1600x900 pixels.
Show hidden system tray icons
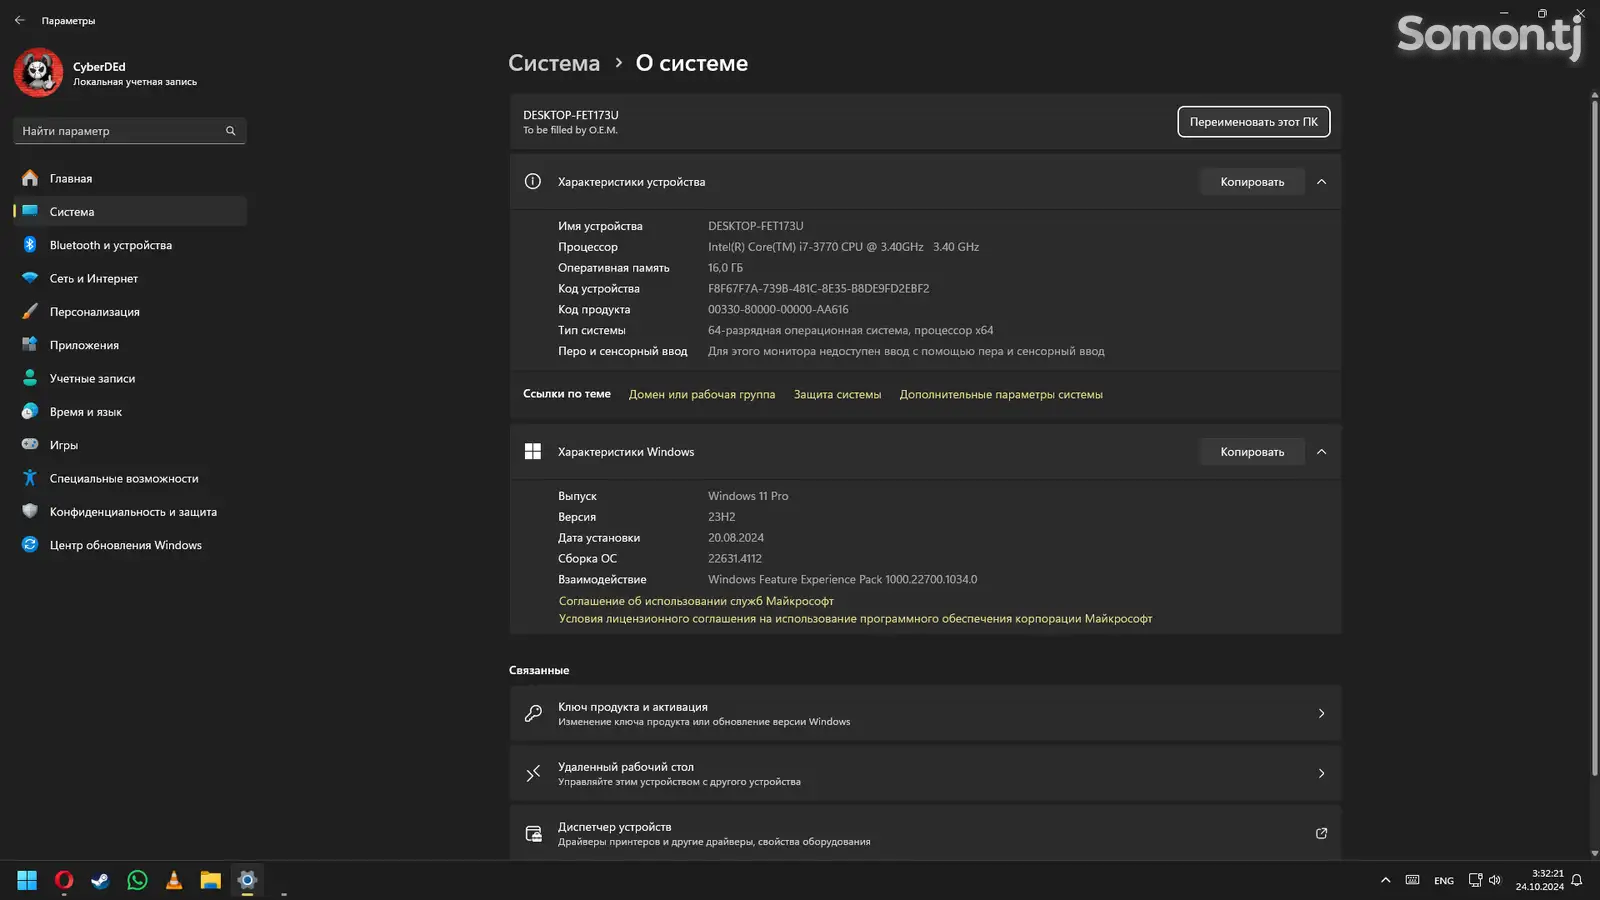(1385, 881)
